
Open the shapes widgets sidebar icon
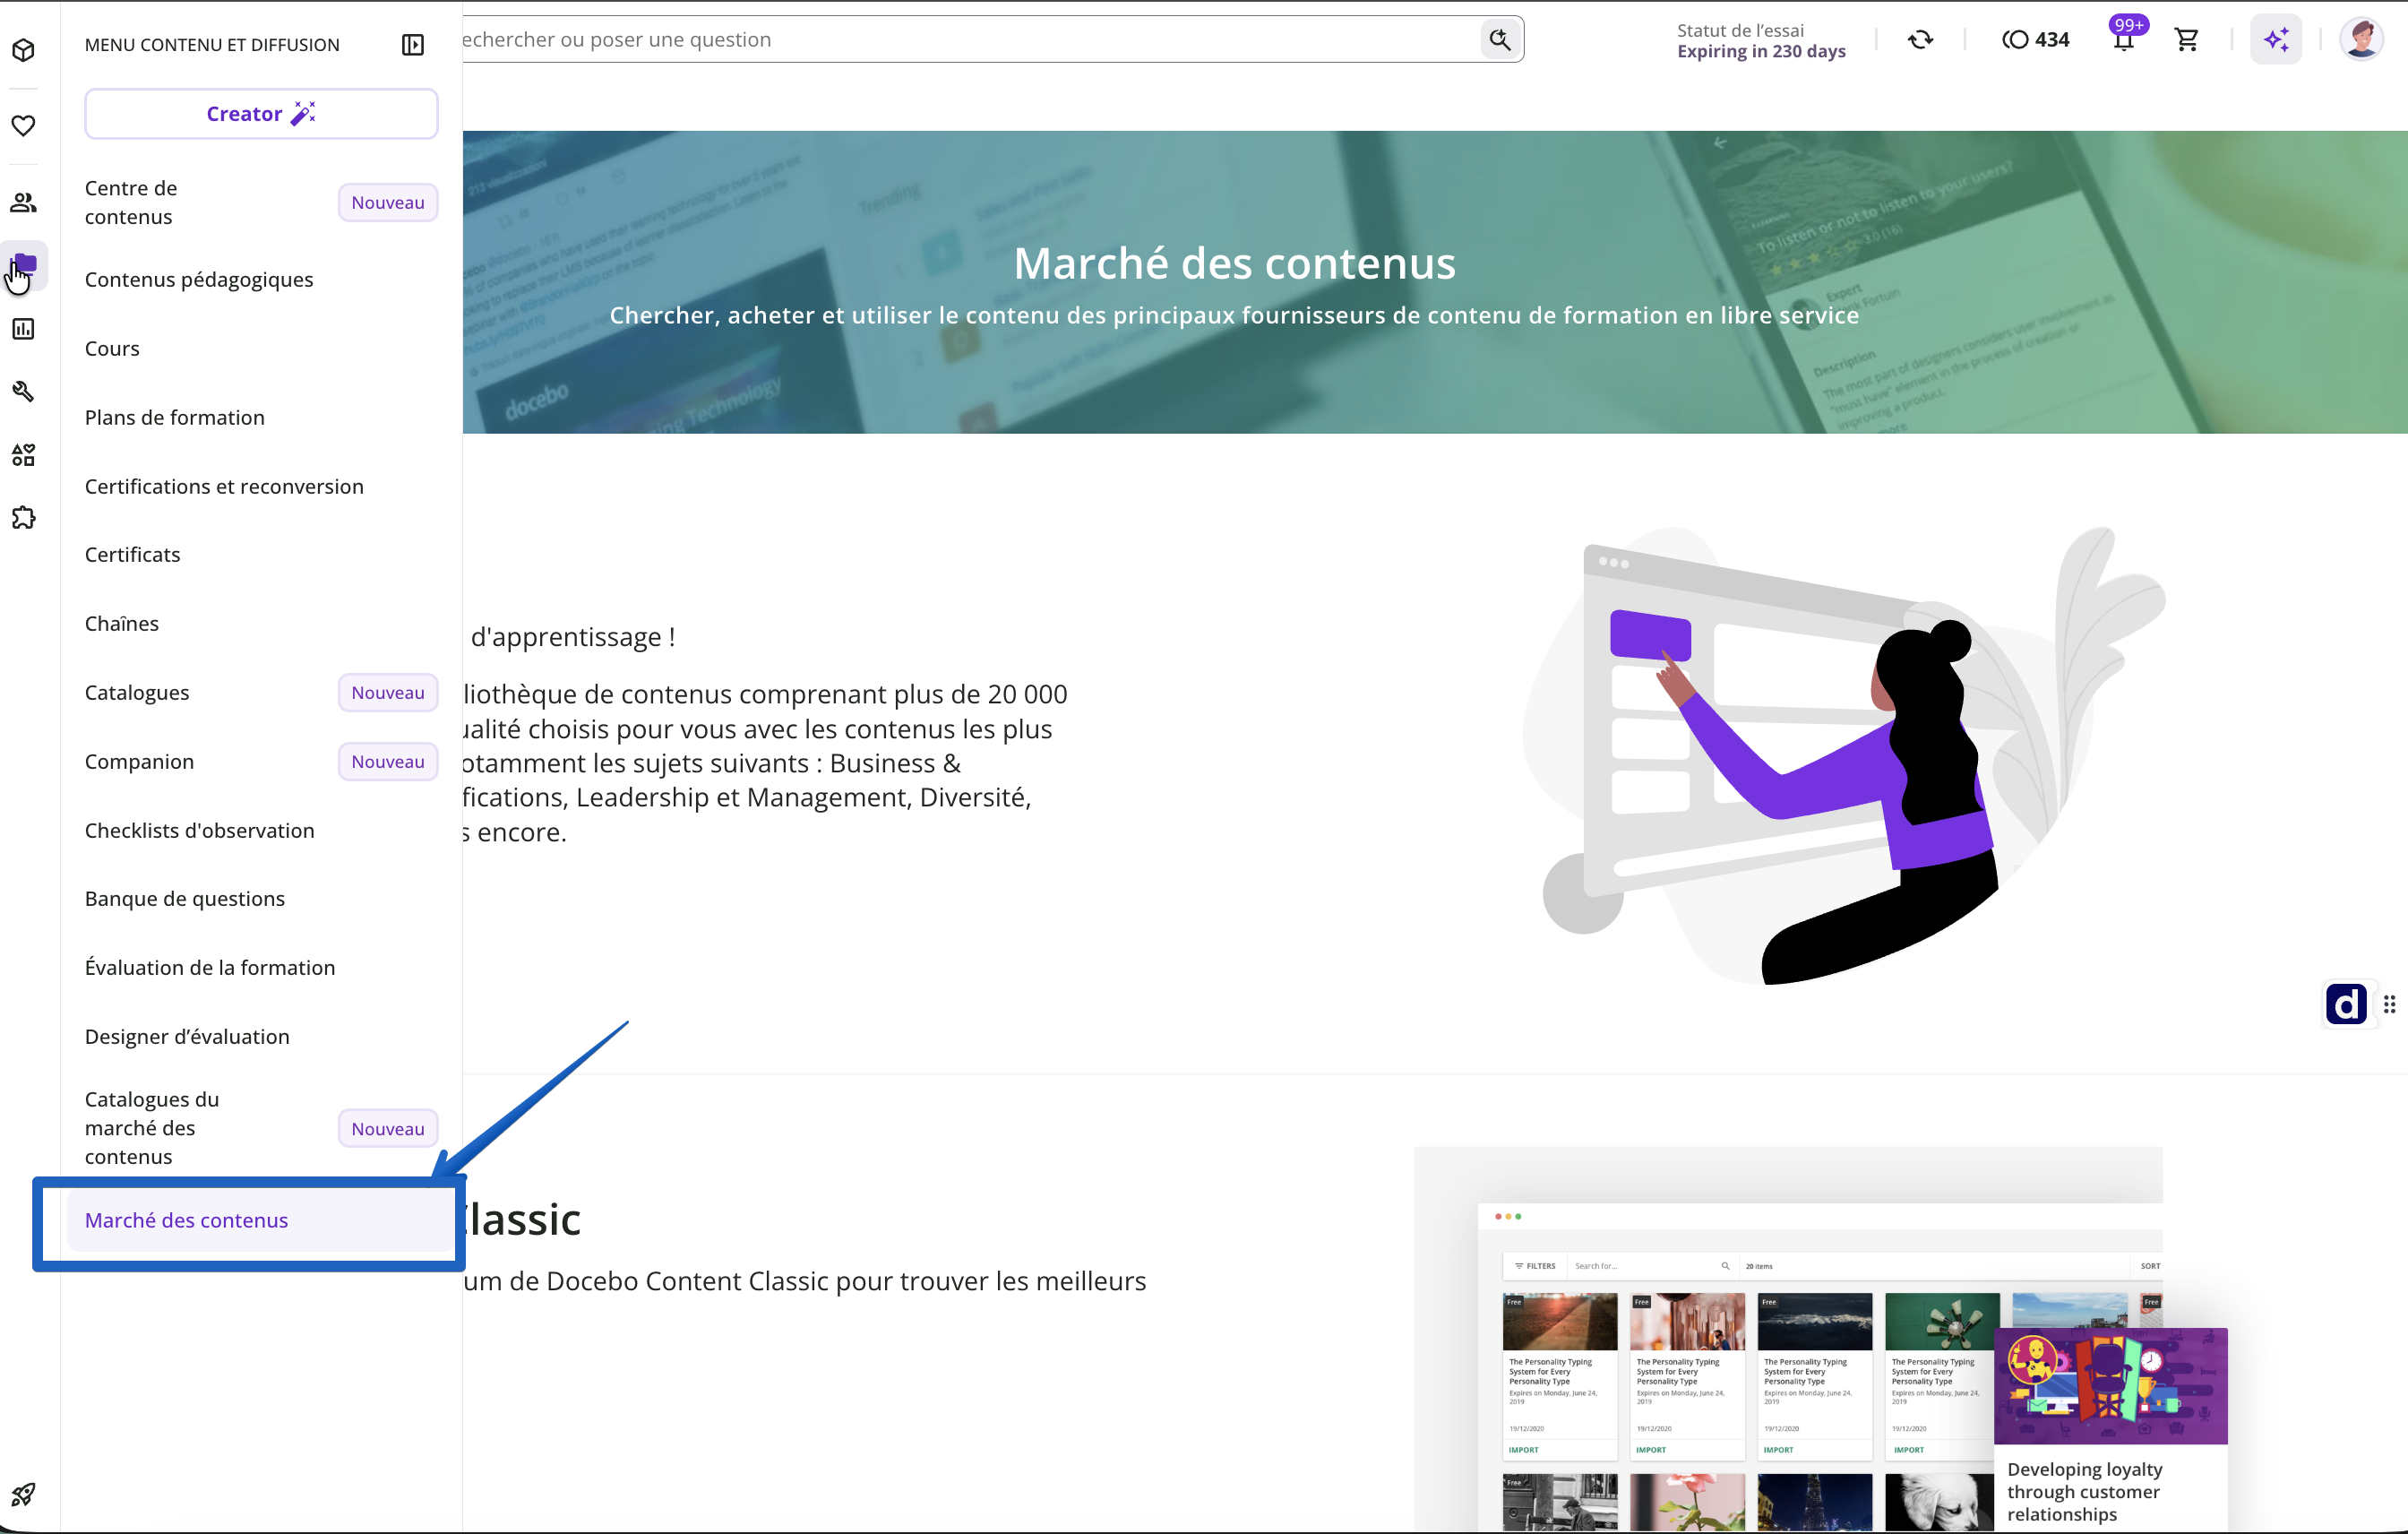[x=24, y=455]
